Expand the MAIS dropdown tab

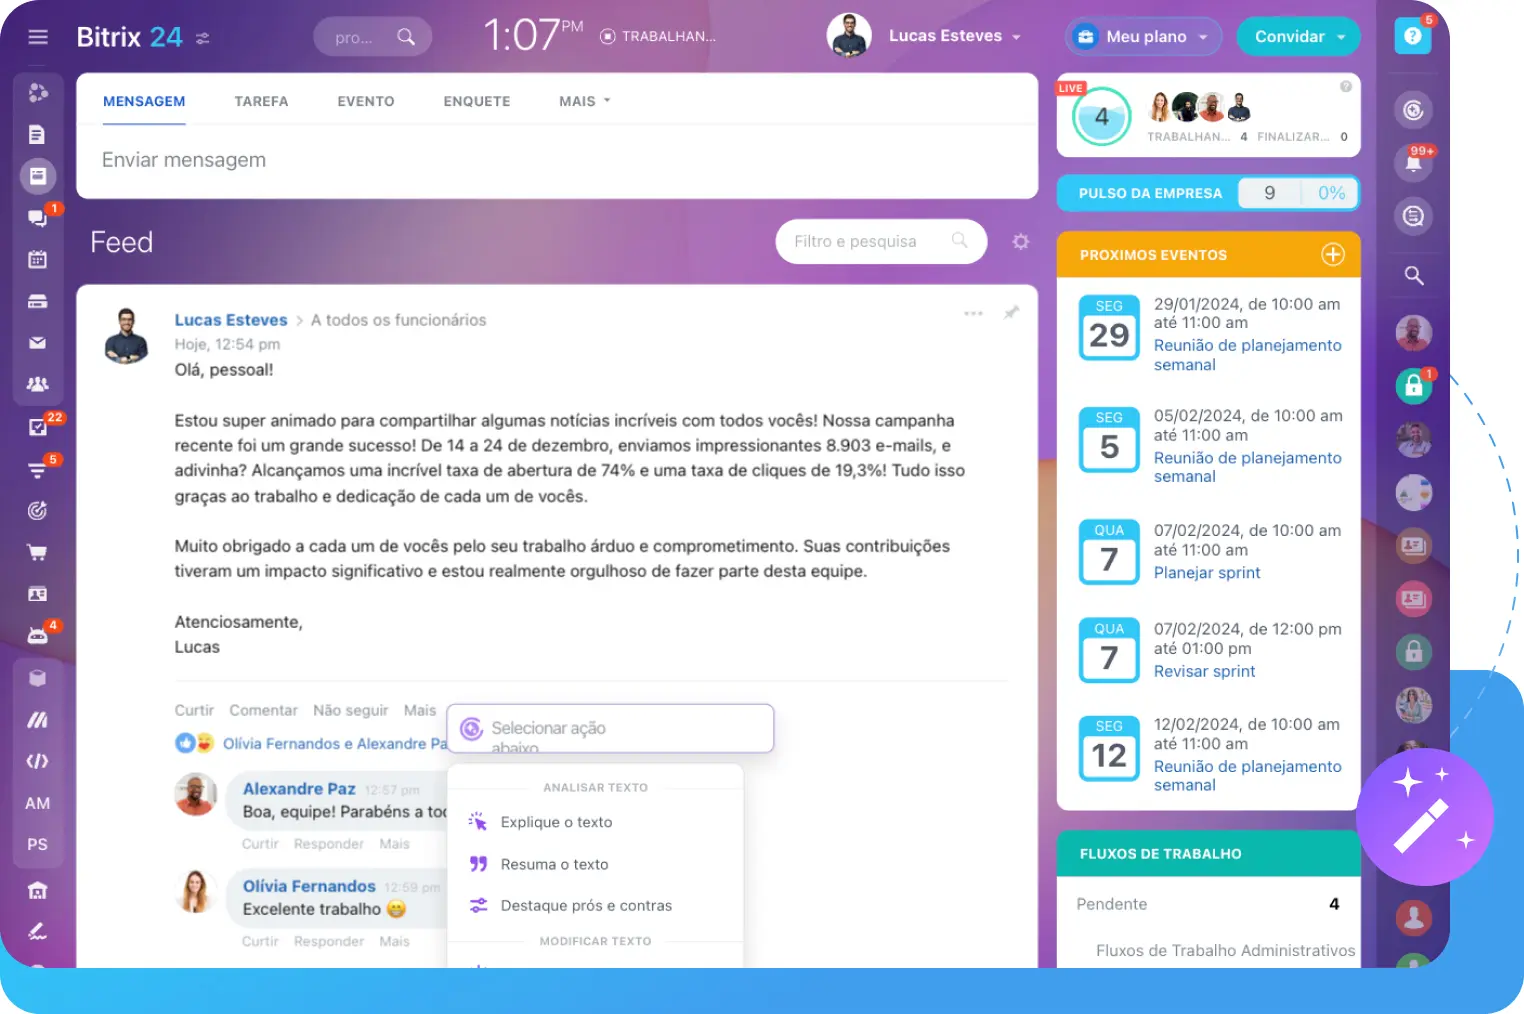[x=584, y=101]
